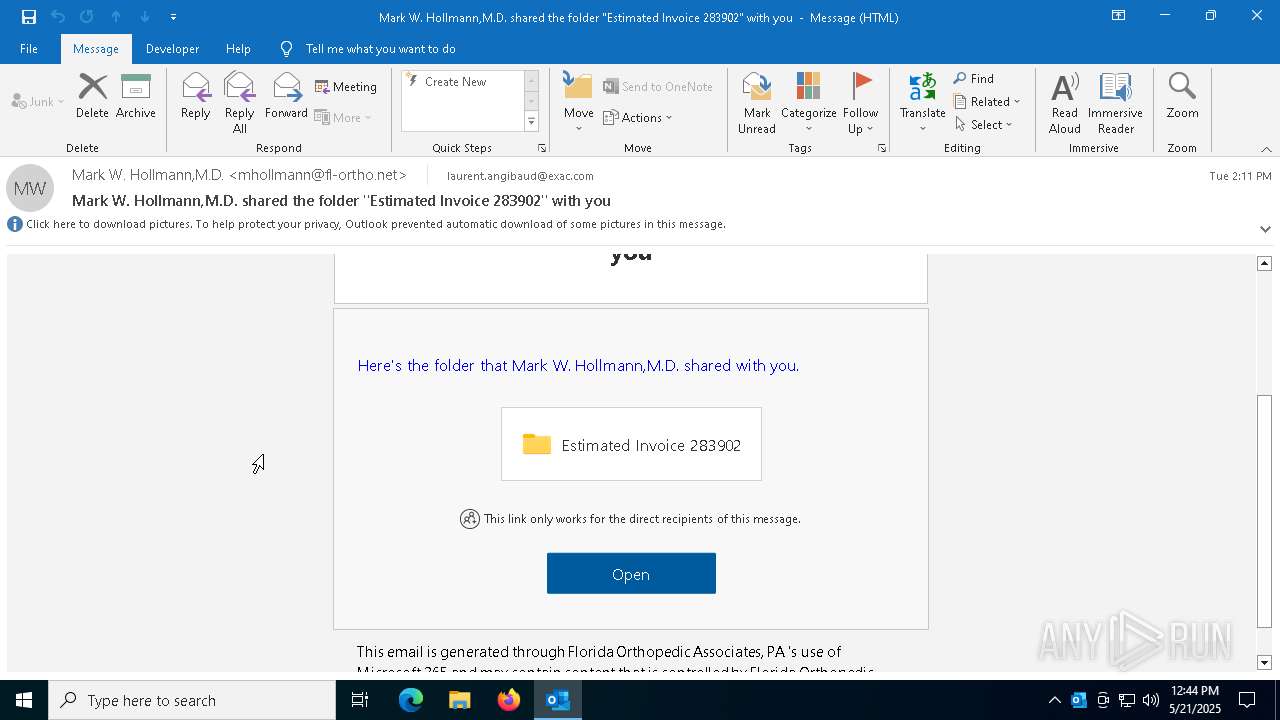Show hidden system tray icons
The image size is (1280, 720).
pyautogui.click(x=1055, y=700)
